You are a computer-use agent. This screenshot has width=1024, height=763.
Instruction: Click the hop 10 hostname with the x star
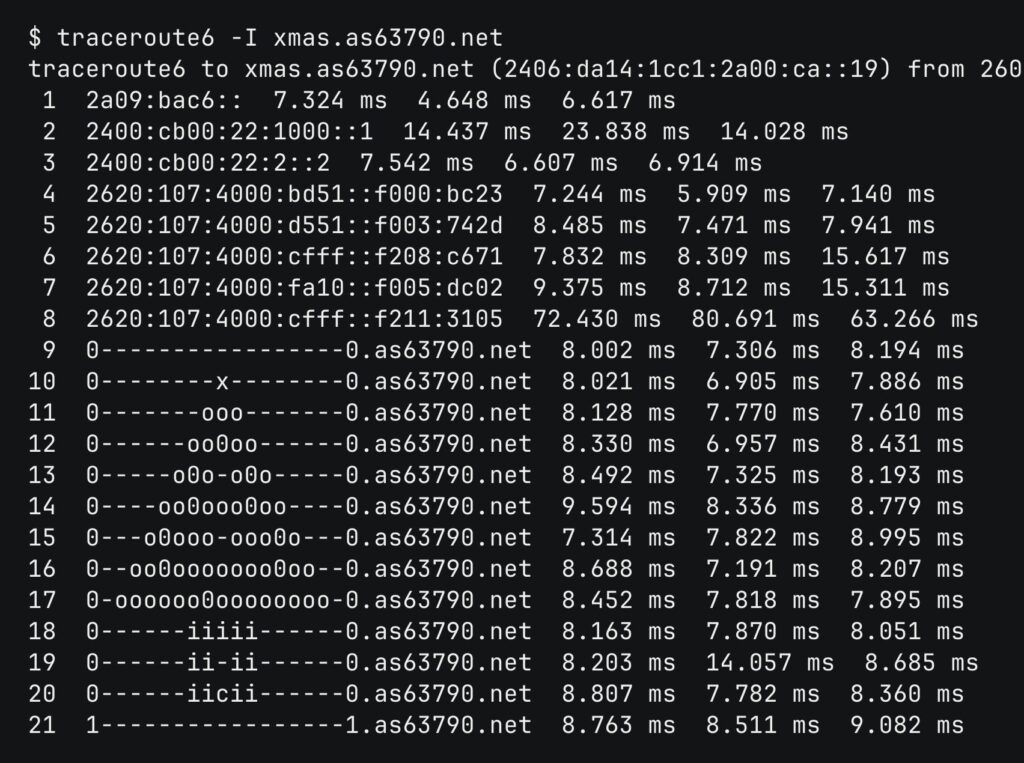pos(308,382)
